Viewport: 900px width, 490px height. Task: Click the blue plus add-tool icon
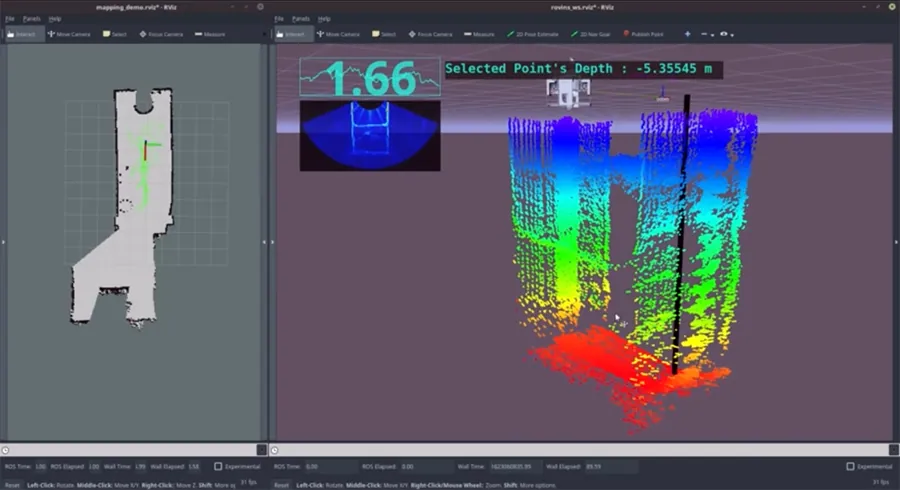[688, 34]
